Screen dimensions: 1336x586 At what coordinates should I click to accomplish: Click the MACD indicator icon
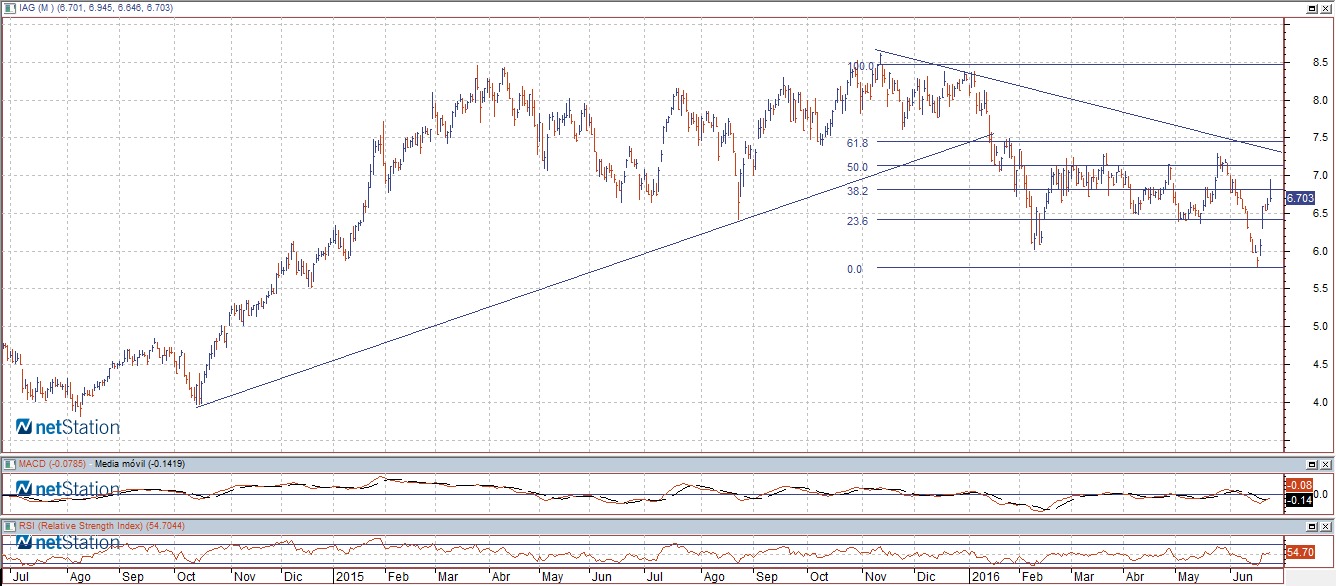[x=9, y=464]
